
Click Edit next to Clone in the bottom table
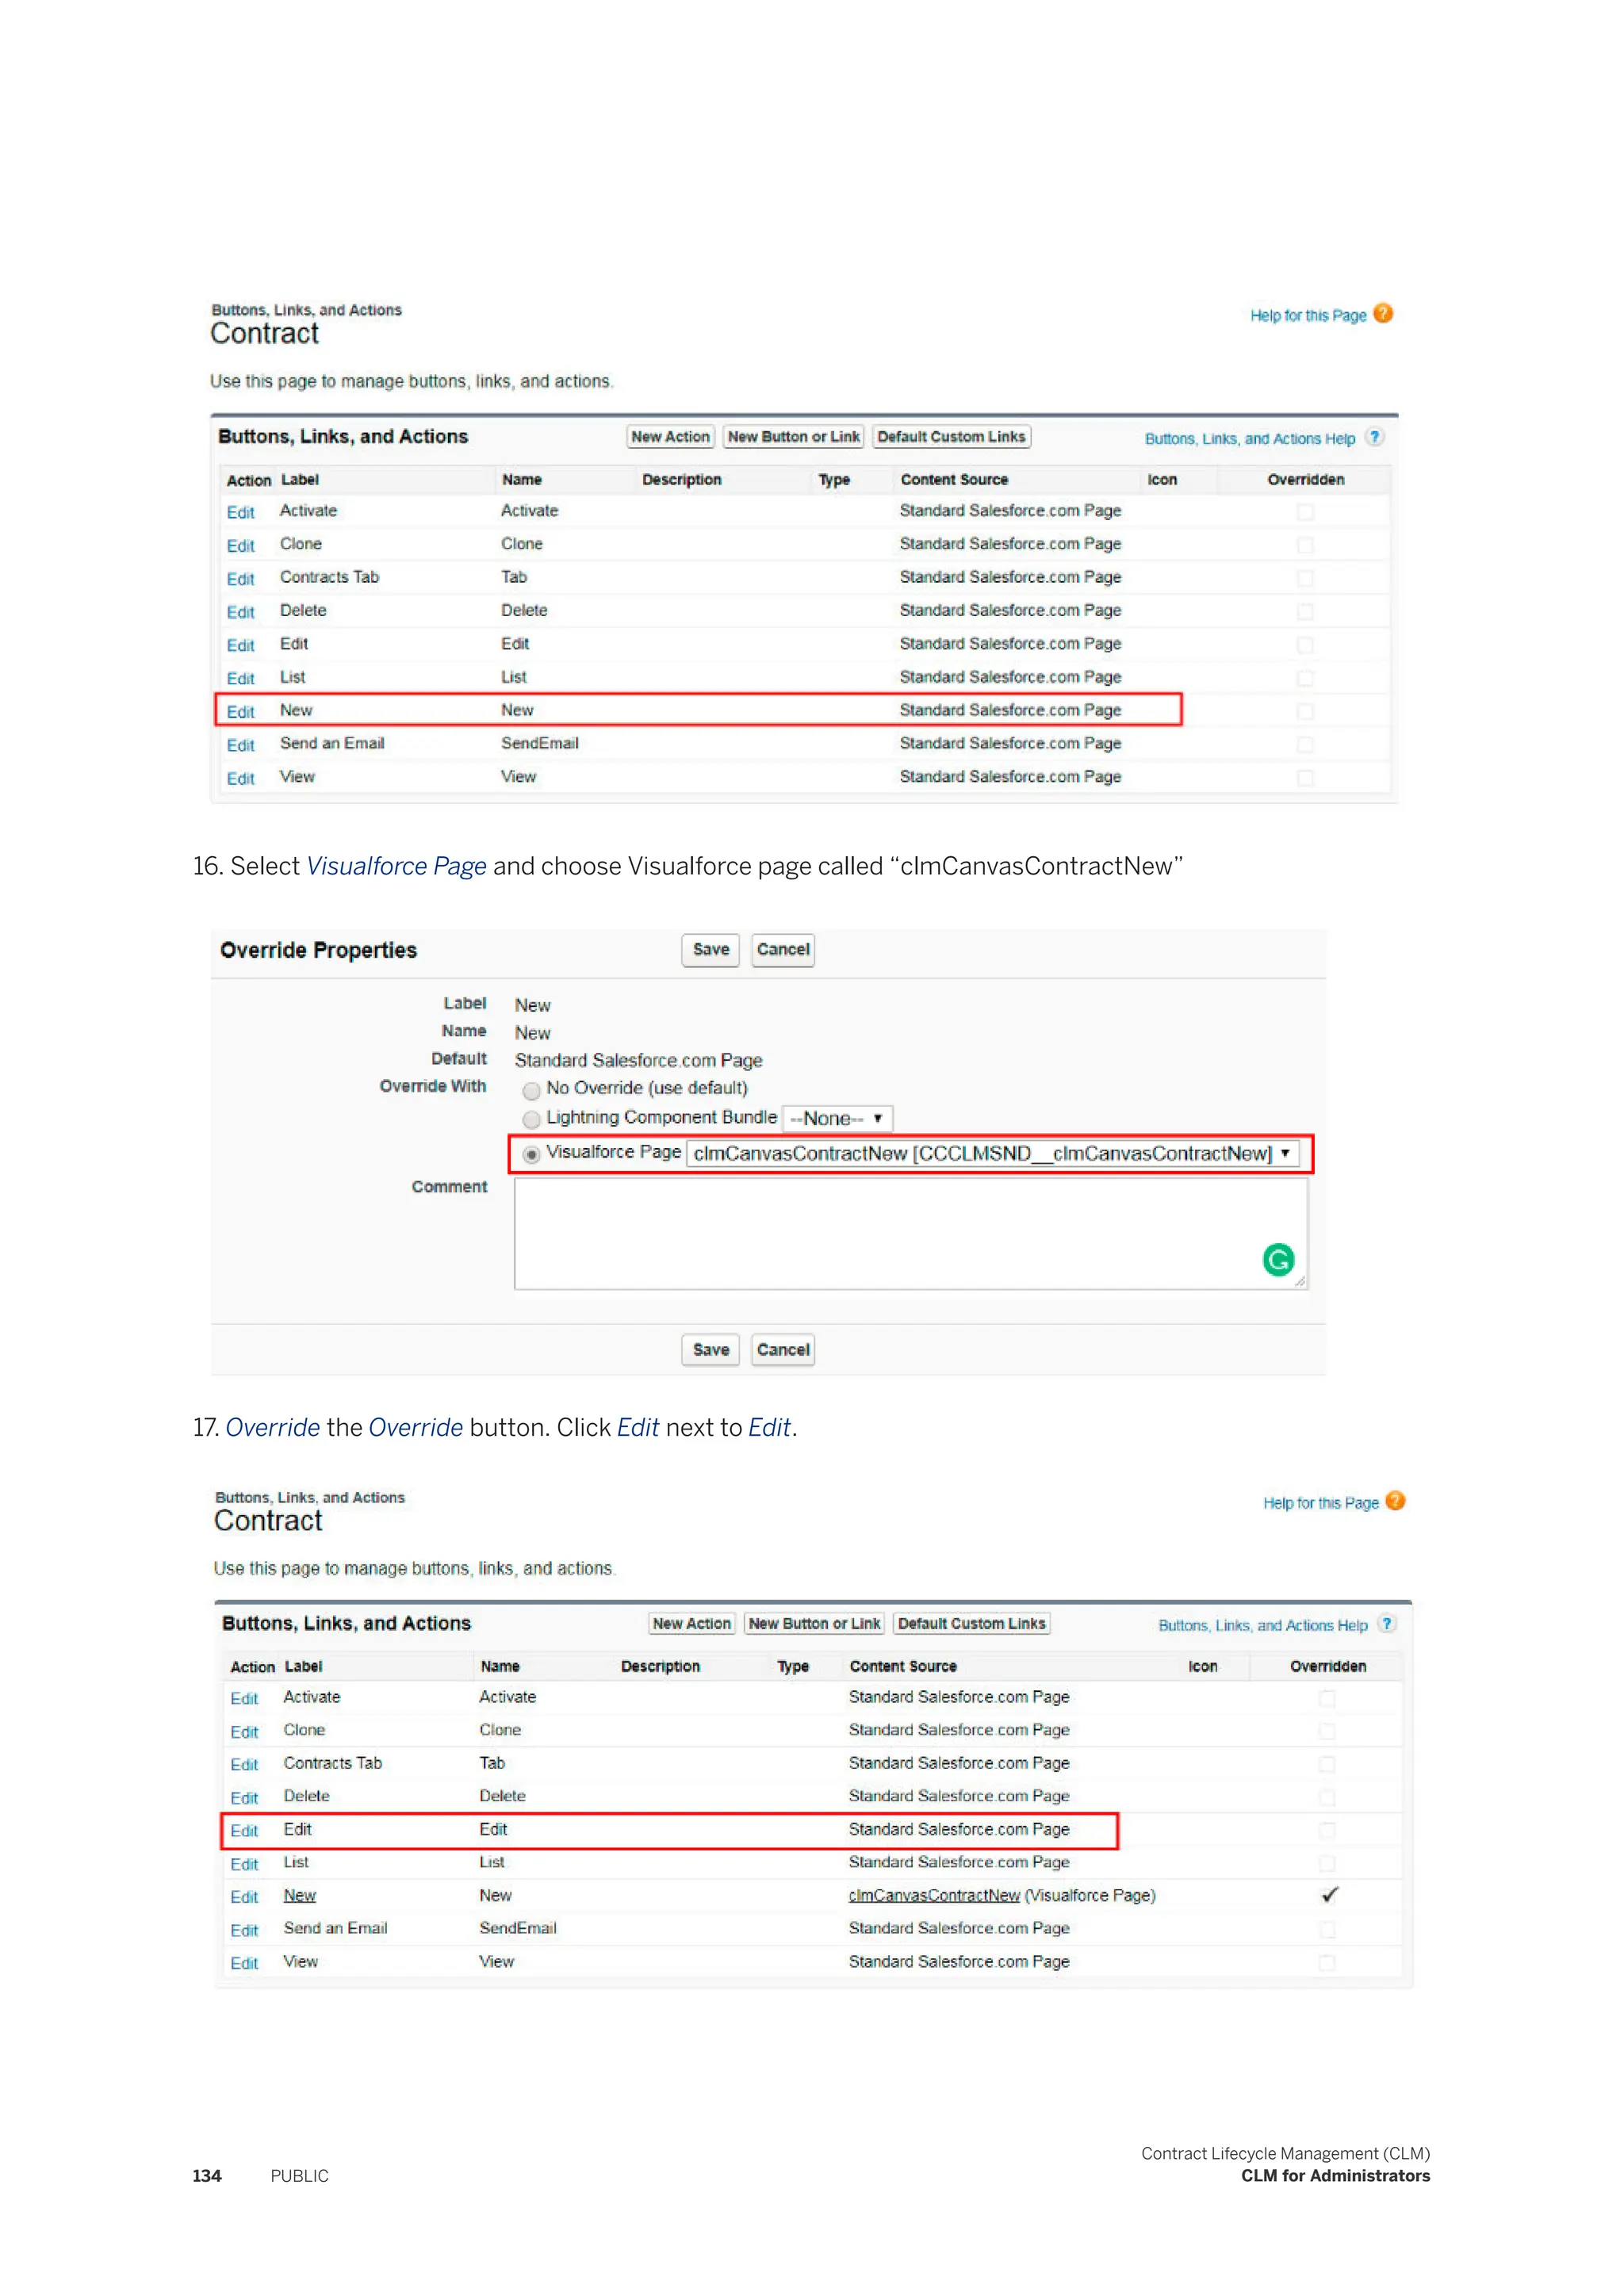(x=244, y=1731)
